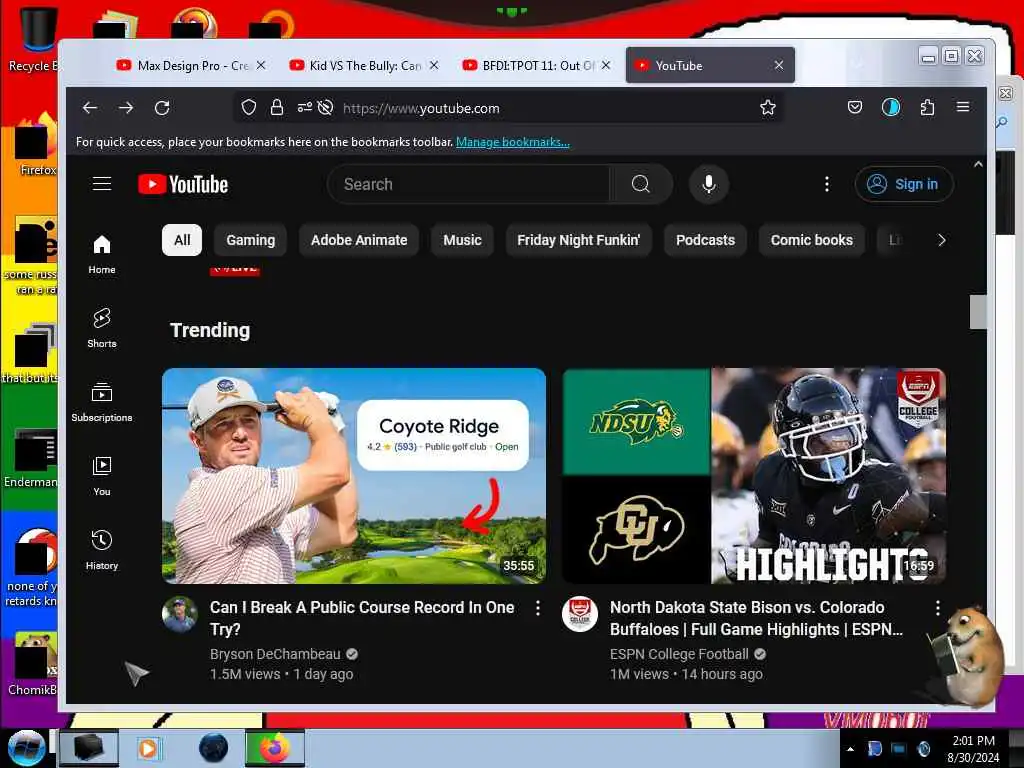Close the BFDI:TPOT 11 tab
The width and height of the screenshot is (1024, 768).
pyautogui.click(x=606, y=65)
